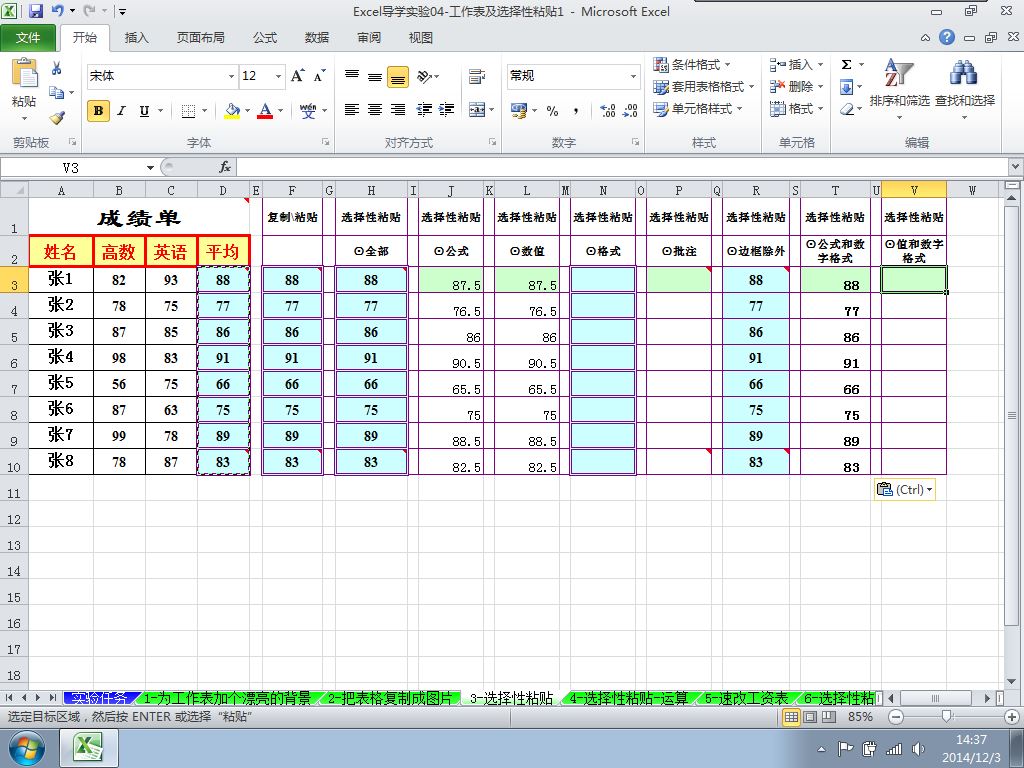Open the font name dropdown 宋体
Screen dimensions: 1024x768
(x=231, y=76)
